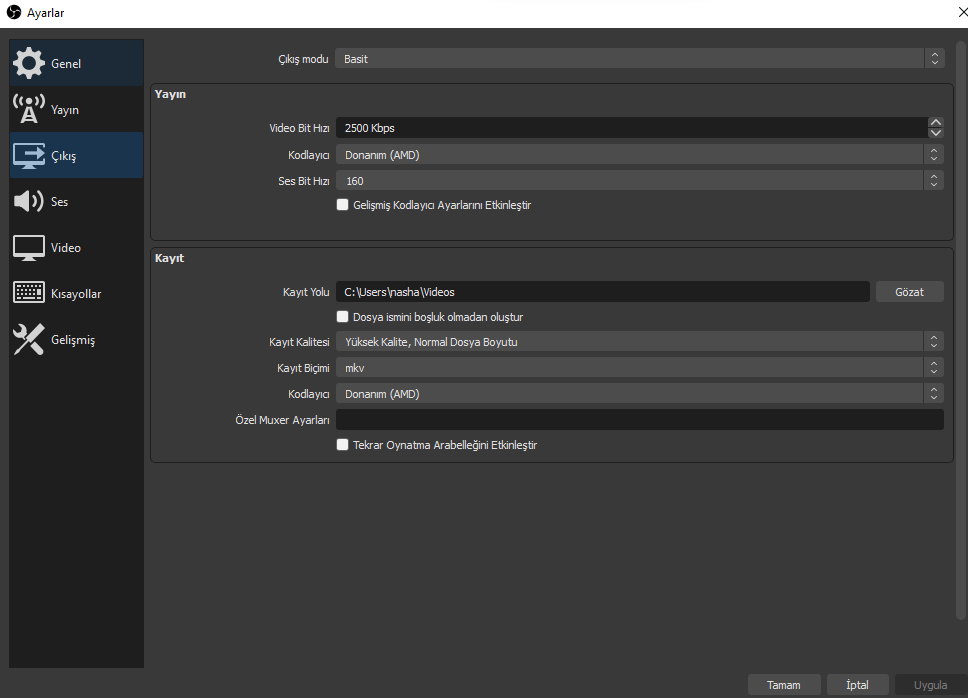Screen dimensions: 968x698
Task: Click the OBS logo in title bar
Action: tap(14, 12)
